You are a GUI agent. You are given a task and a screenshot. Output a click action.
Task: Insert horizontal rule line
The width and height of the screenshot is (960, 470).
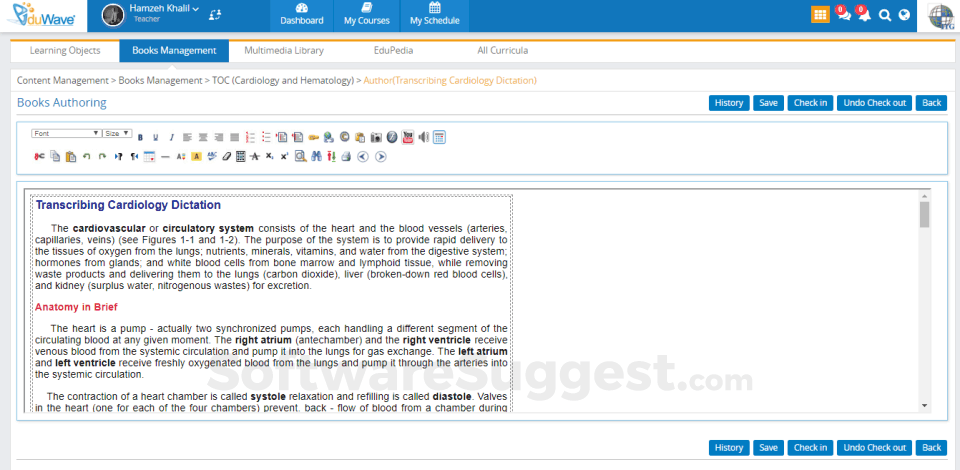165,157
